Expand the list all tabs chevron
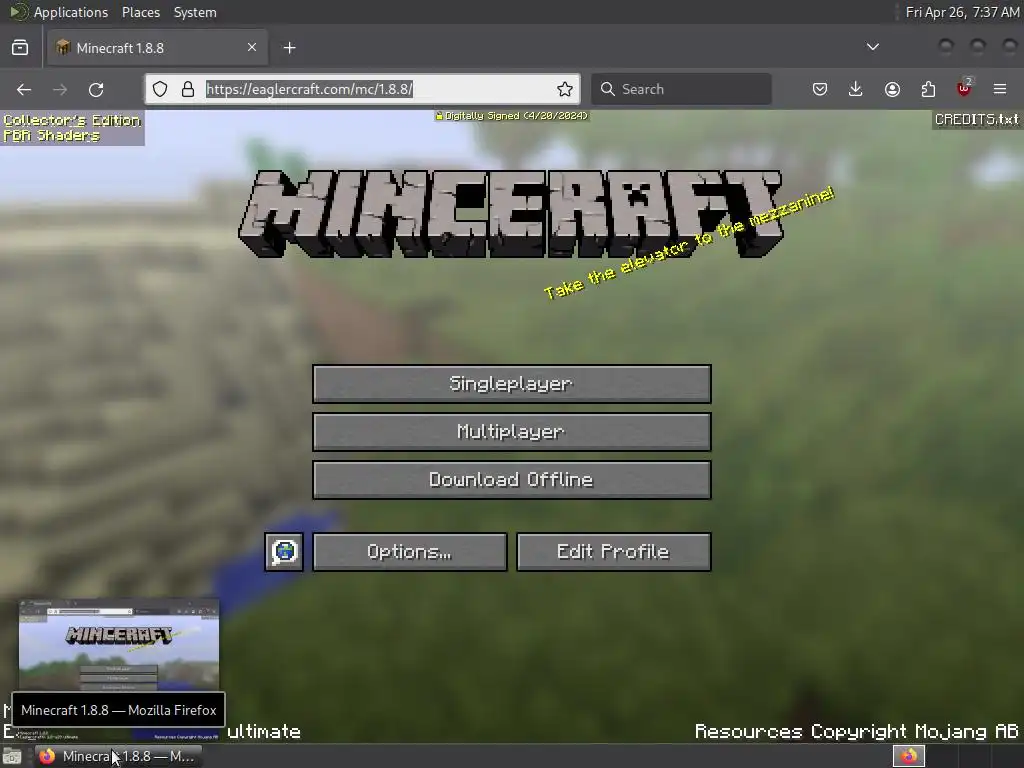The width and height of the screenshot is (1024, 768). click(x=872, y=47)
